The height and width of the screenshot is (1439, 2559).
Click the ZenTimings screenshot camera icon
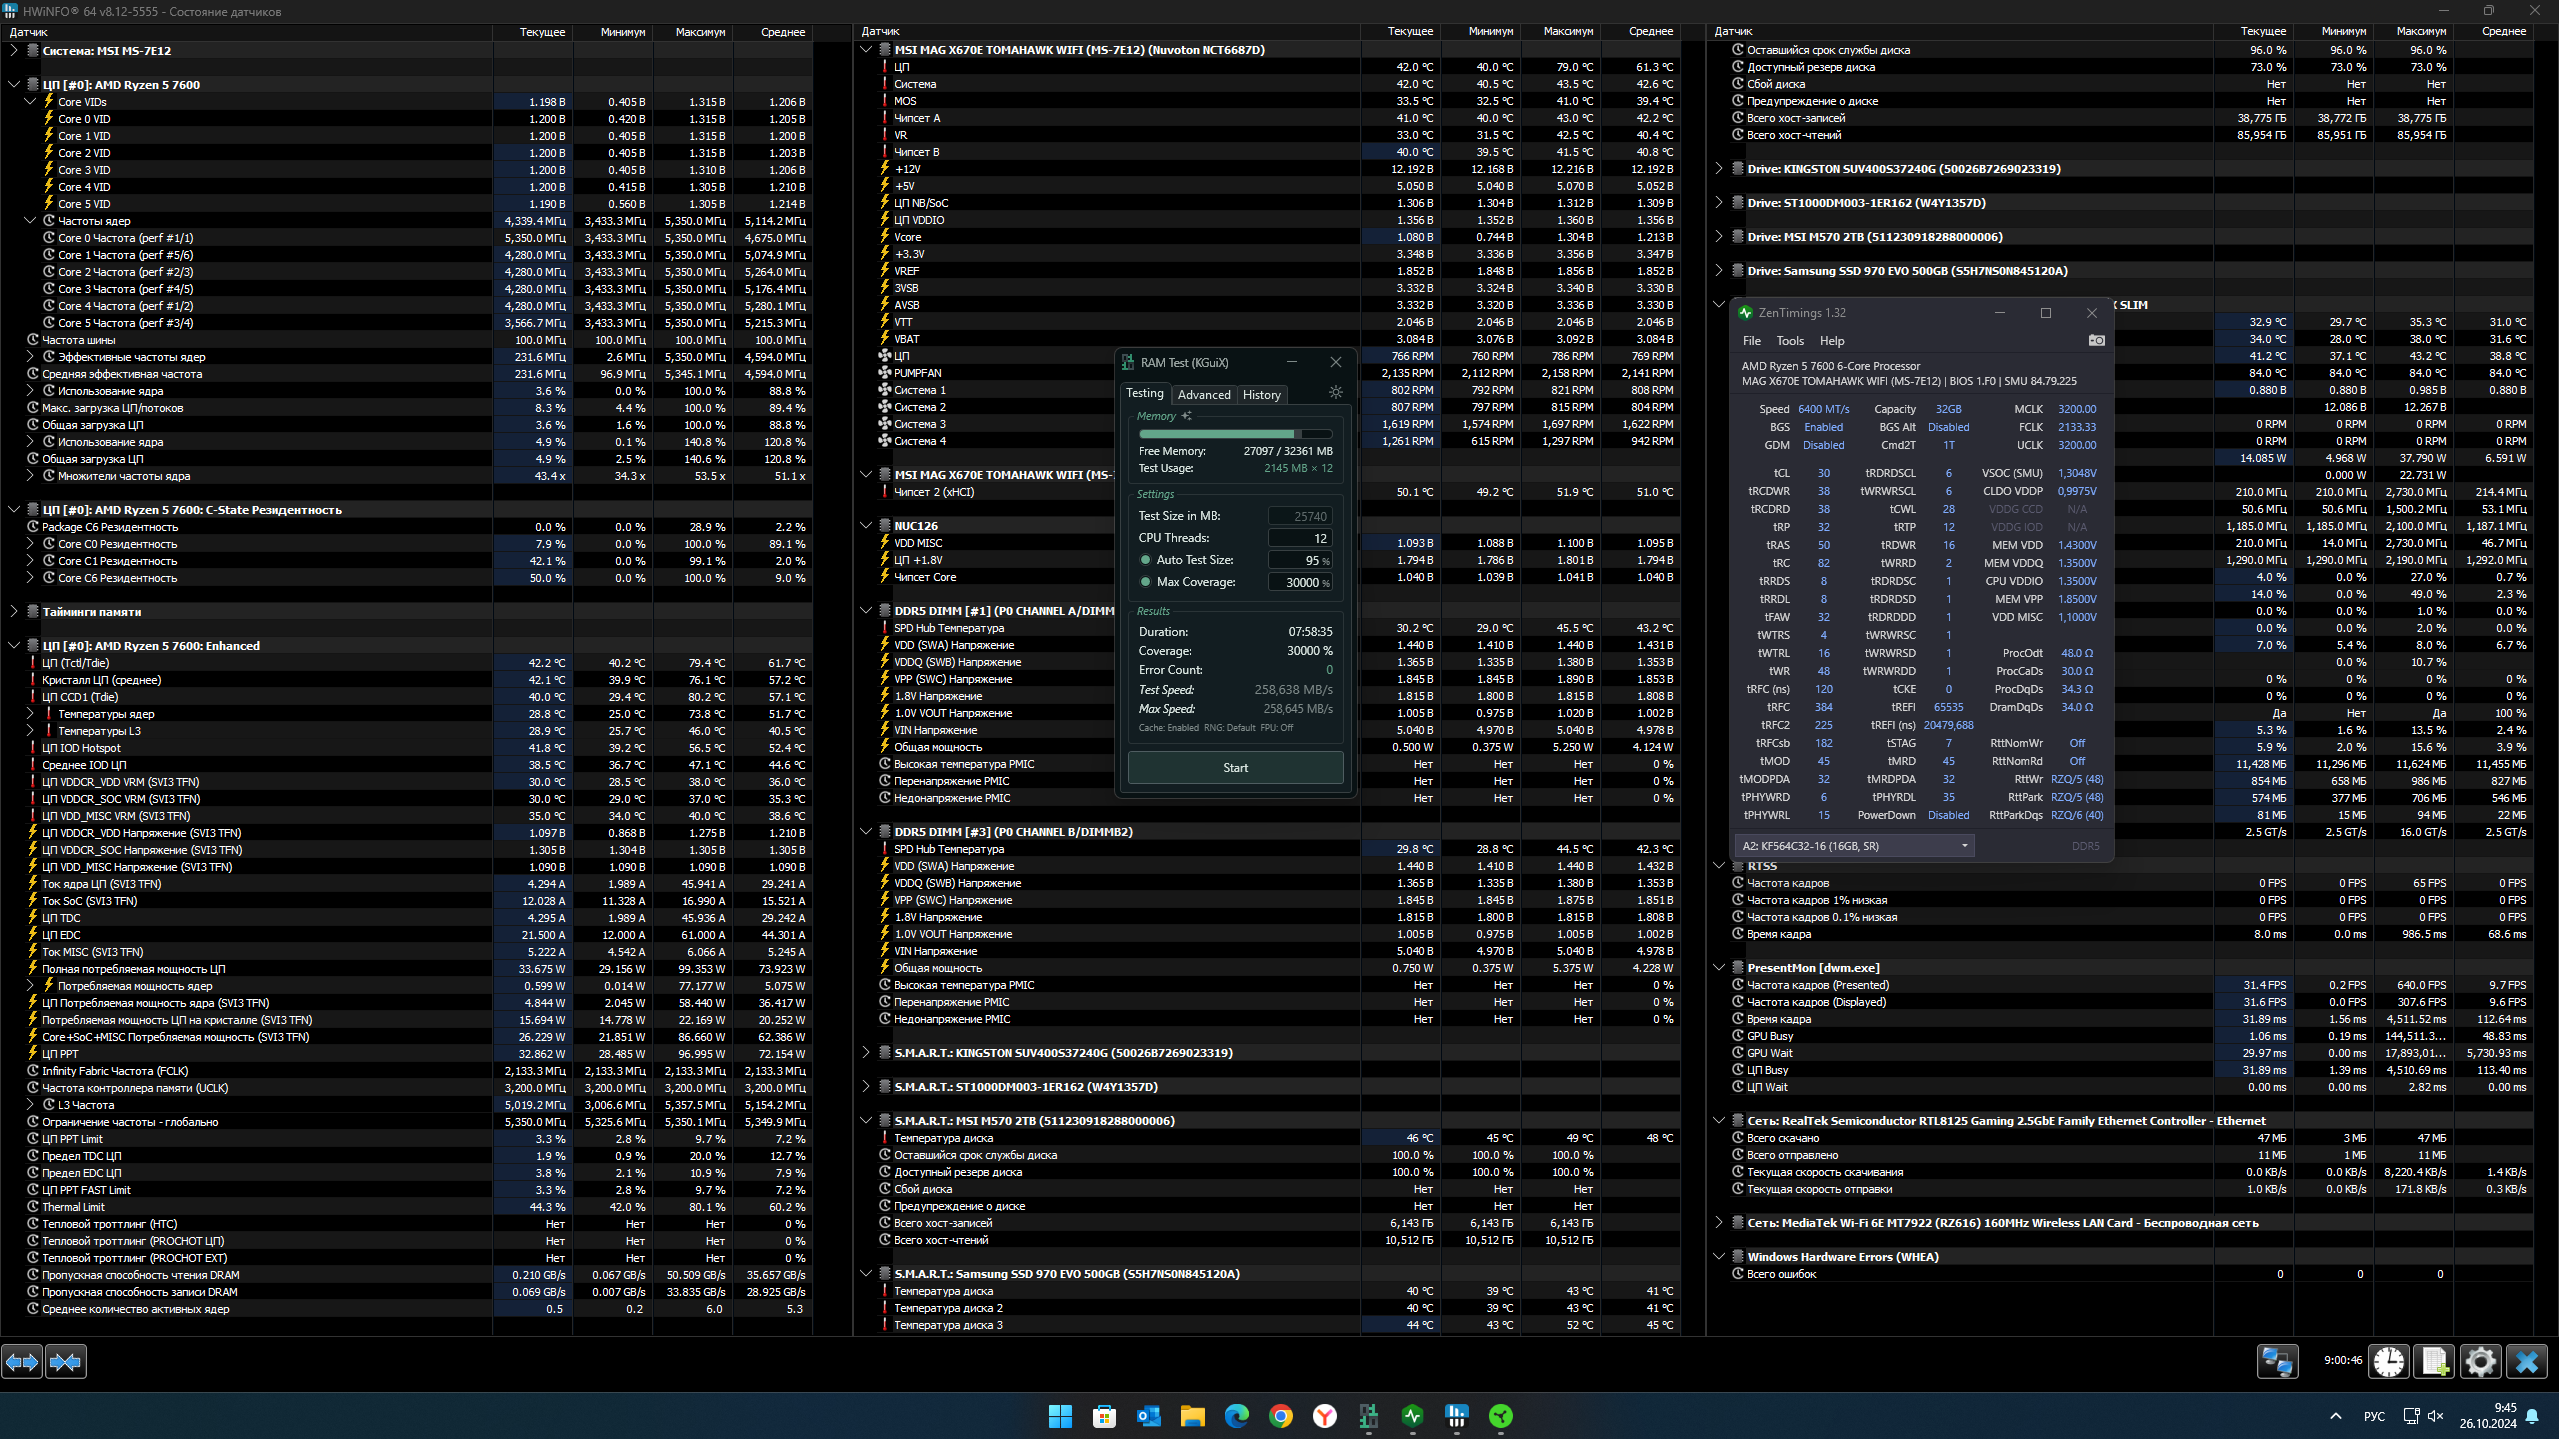point(2096,340)
